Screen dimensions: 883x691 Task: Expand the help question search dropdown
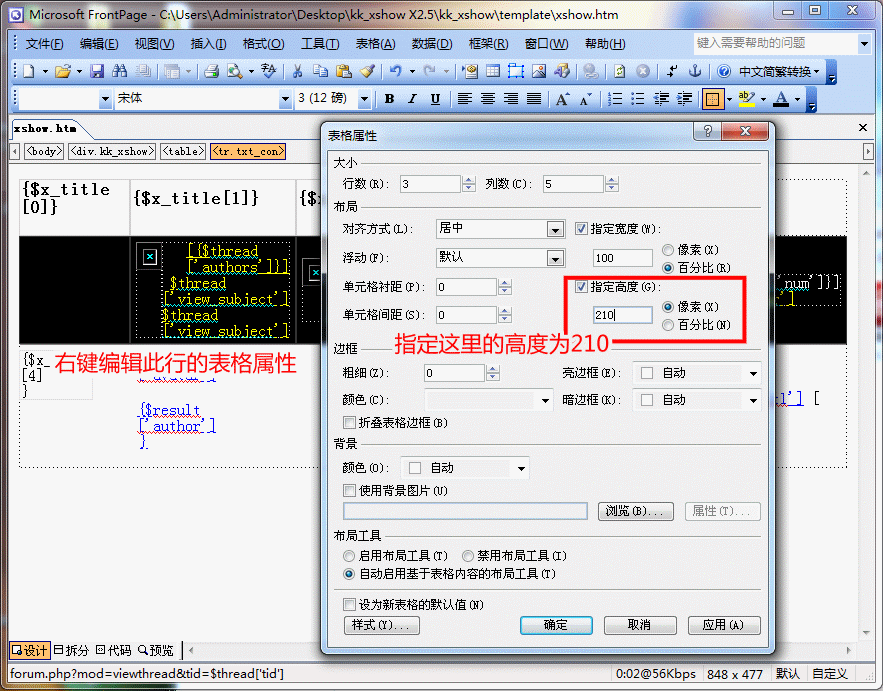(x=864, y=43)
